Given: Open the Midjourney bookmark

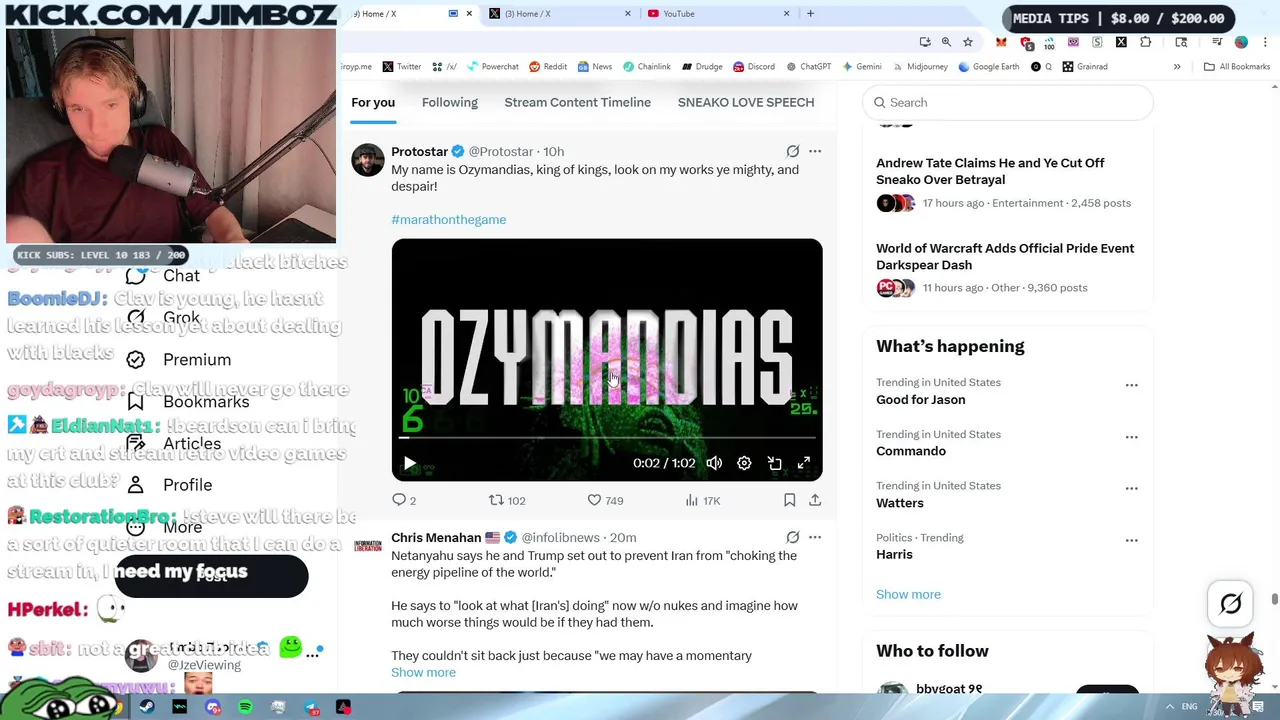Looking at the screenshot, I should [919, 66].
